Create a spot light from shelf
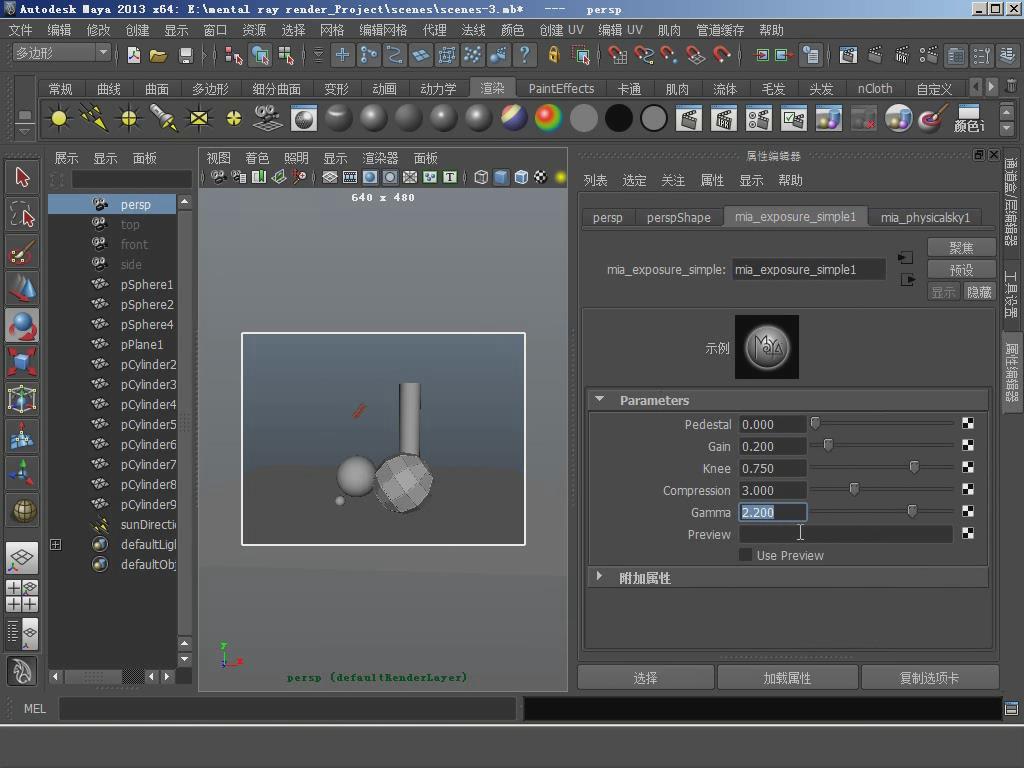Screen dimensions: 1024x768 point(163,118)
